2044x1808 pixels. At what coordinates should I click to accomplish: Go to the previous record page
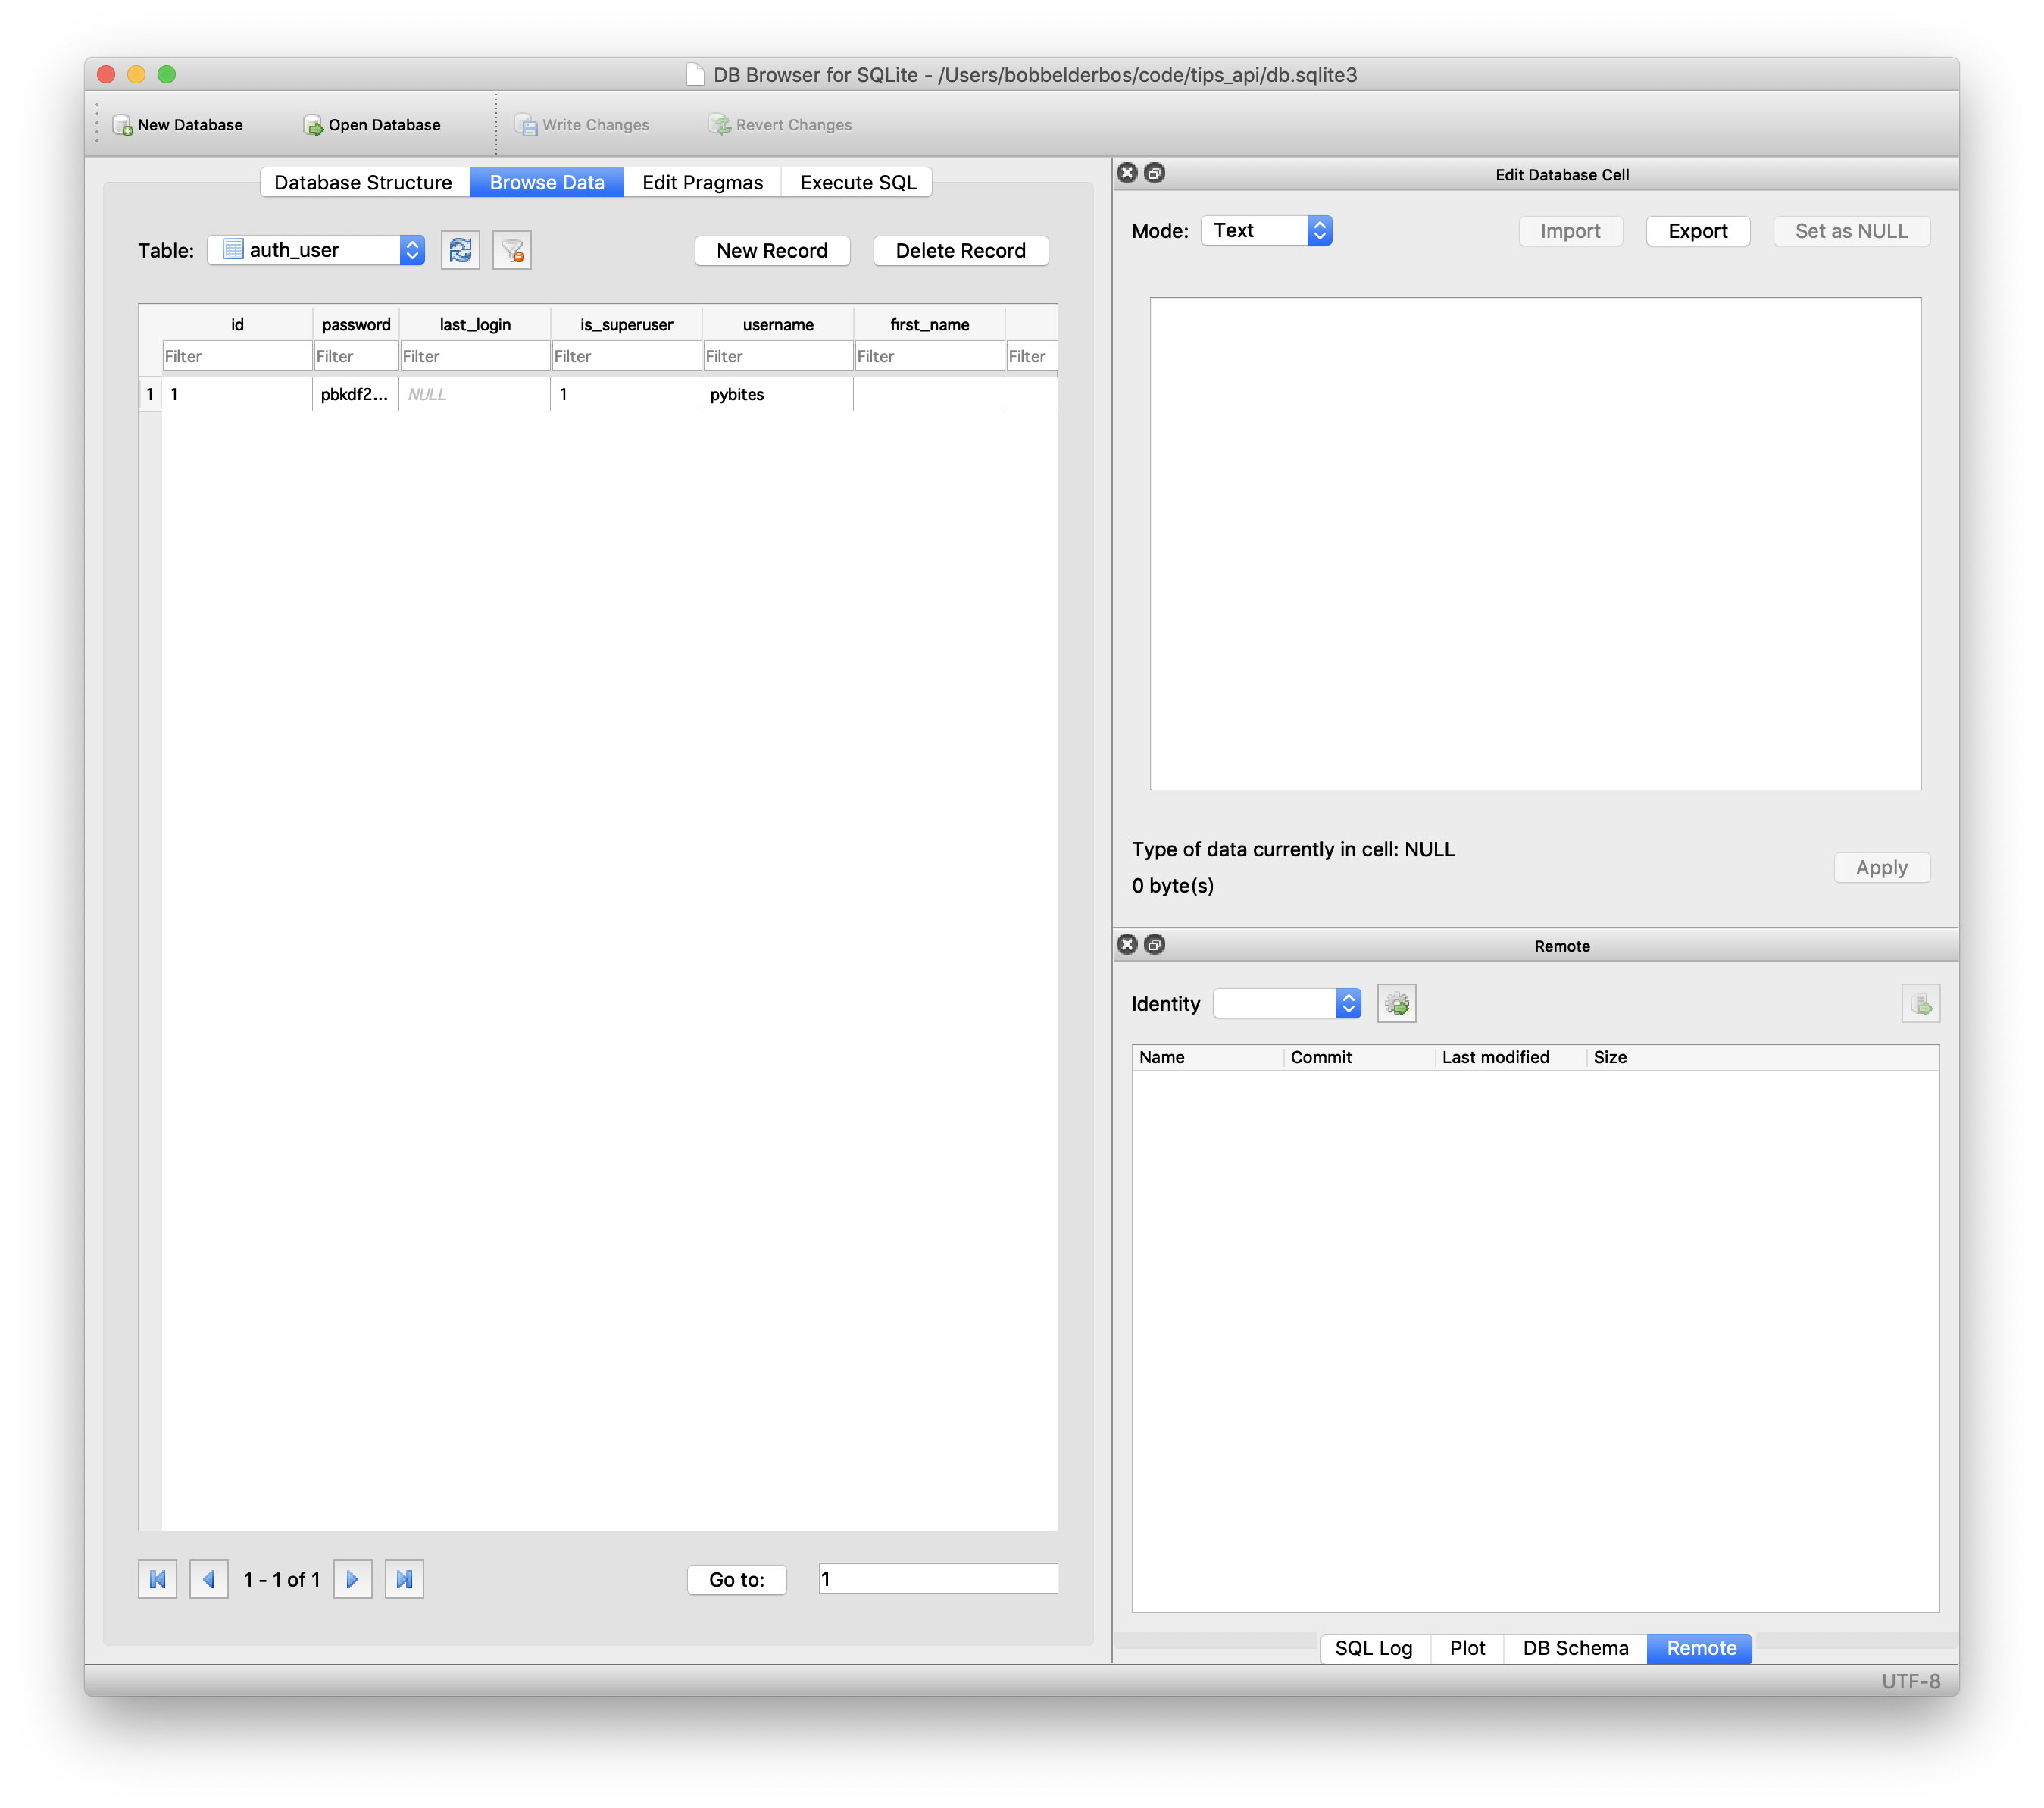tap(209, 1579)
